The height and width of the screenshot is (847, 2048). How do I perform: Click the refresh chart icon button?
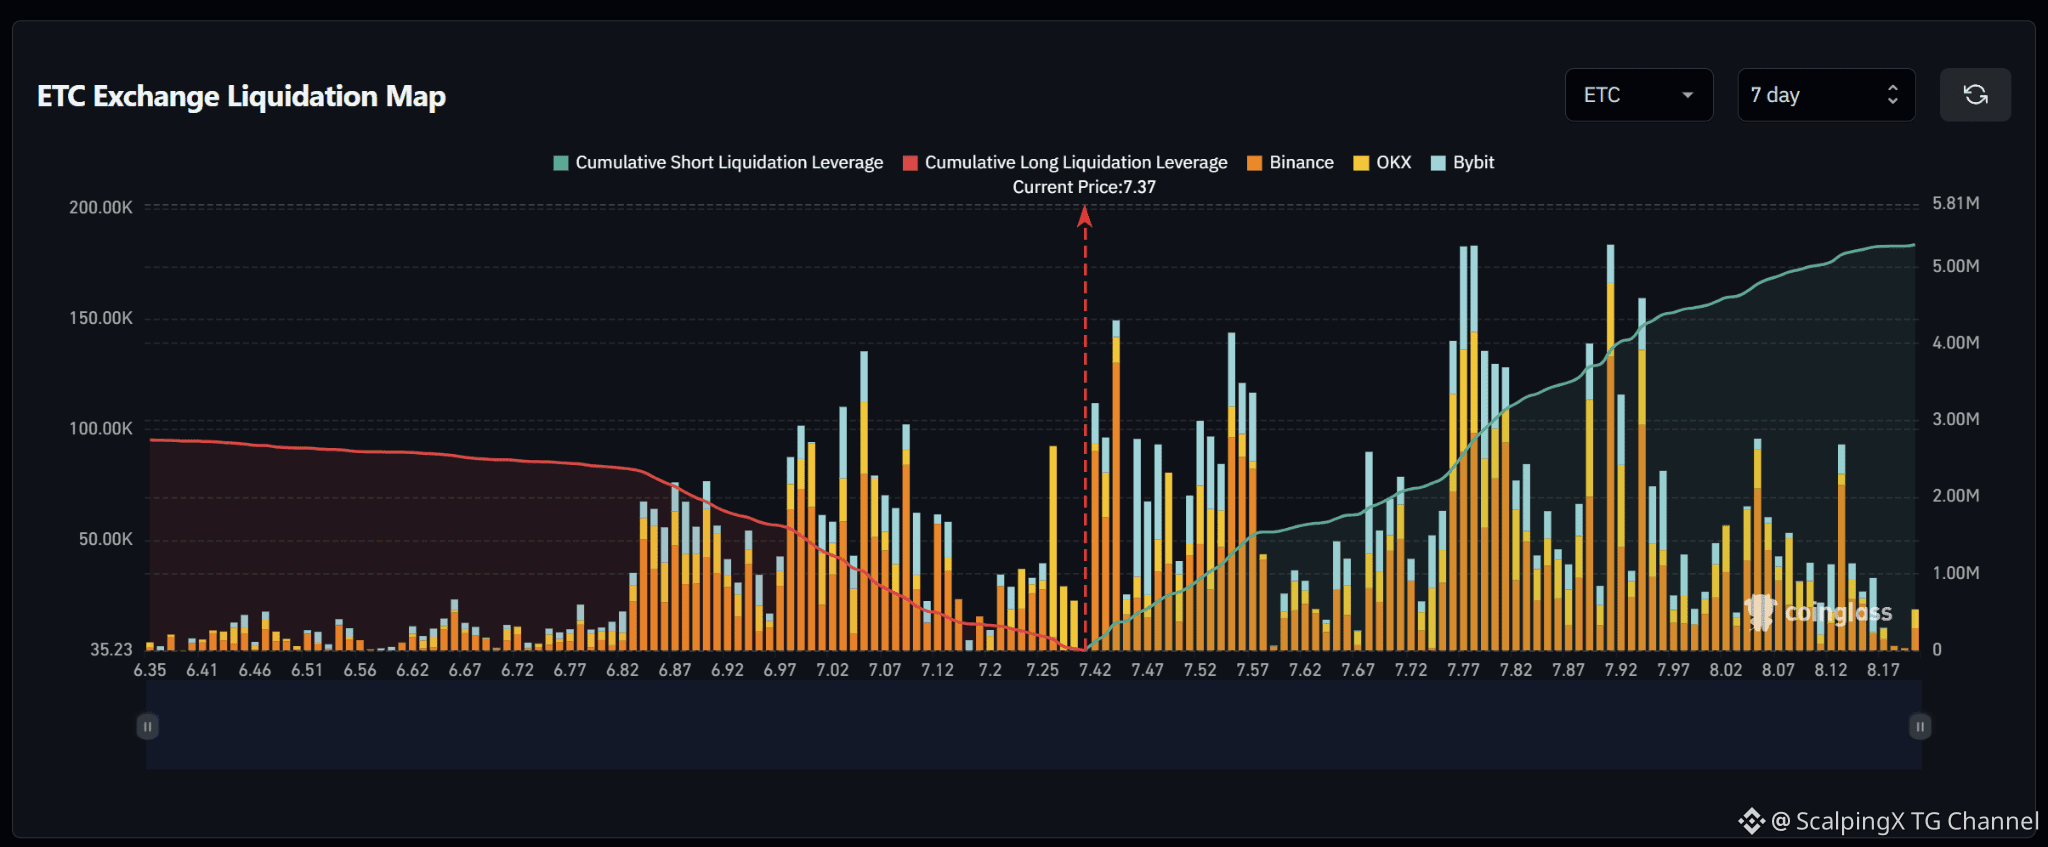pyautogui.click(x=1975, y=95)
